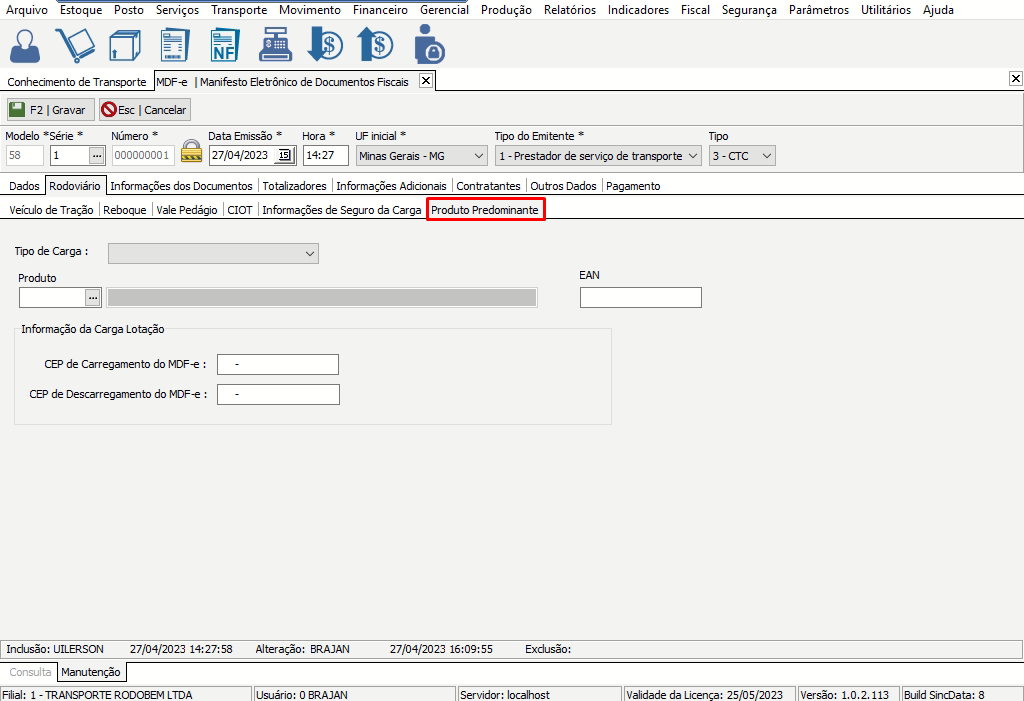Click the yellow padlock beside Número
The width and height of the screenshot is (1024, 701).
[x=191, y=153]
